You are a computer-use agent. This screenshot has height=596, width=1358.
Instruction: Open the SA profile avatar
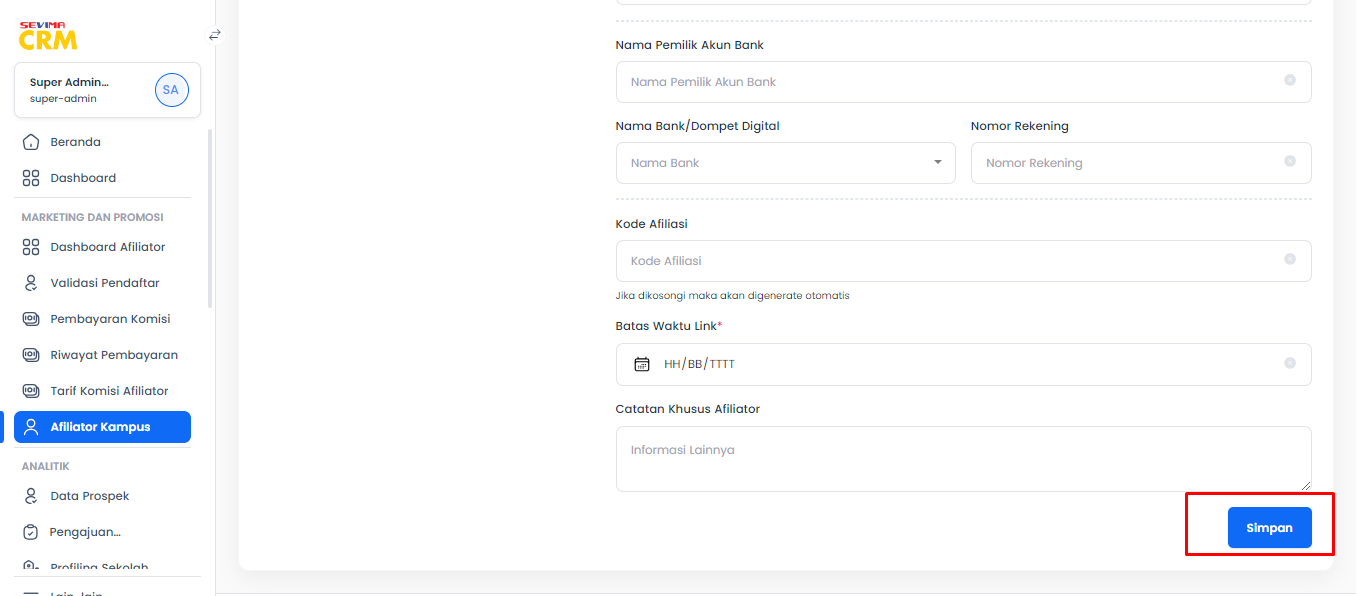coord(171,90)
